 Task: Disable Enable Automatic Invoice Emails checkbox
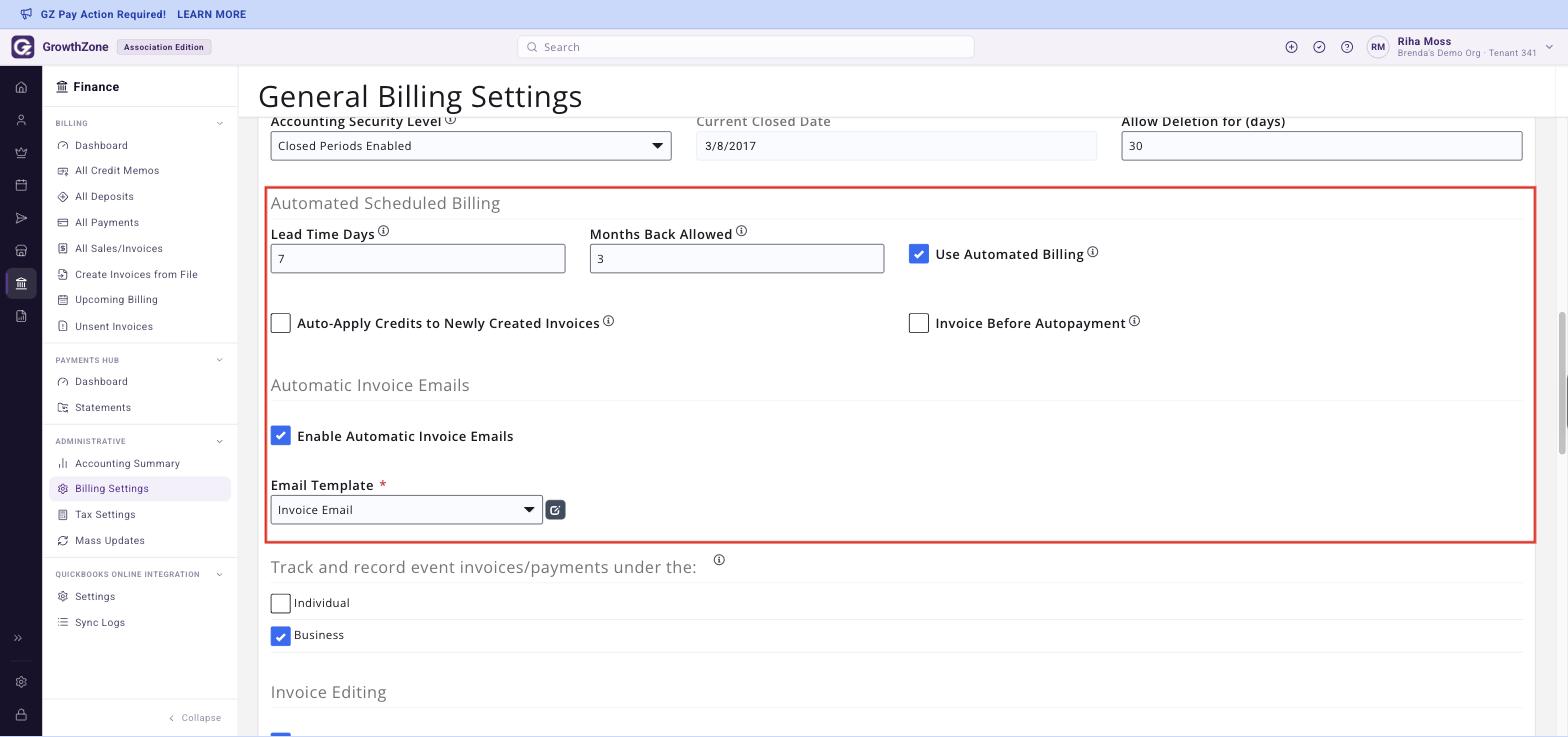pyautogui.click(x=281, y=436)
